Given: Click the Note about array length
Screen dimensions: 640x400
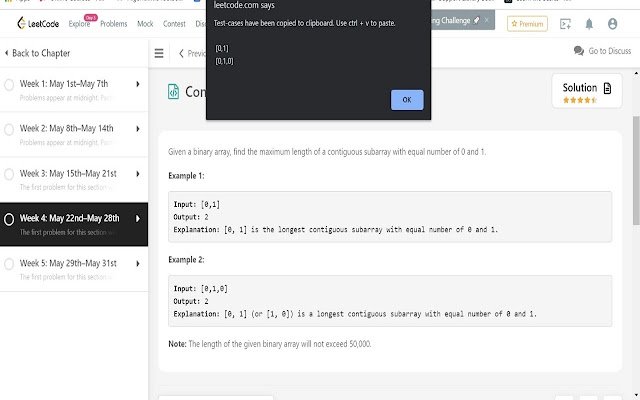Looking at the screenshot, I should [270, 344].
